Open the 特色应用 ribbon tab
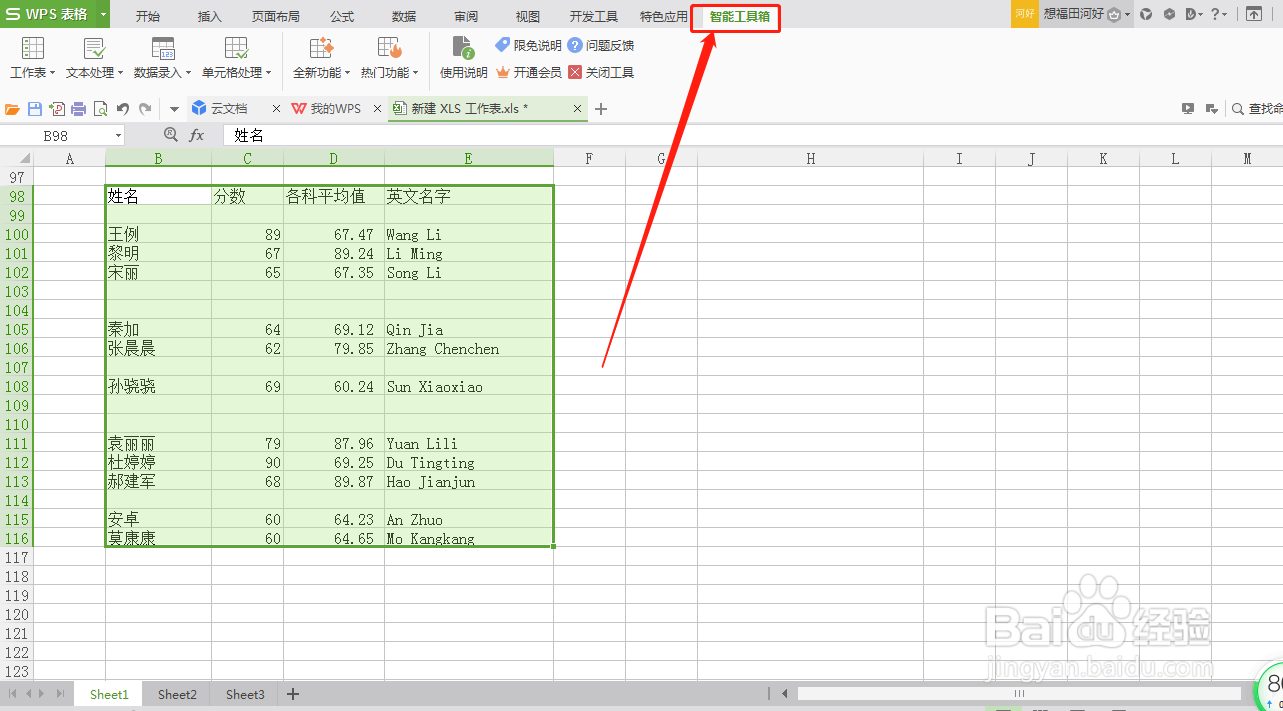 click(664, 16)
